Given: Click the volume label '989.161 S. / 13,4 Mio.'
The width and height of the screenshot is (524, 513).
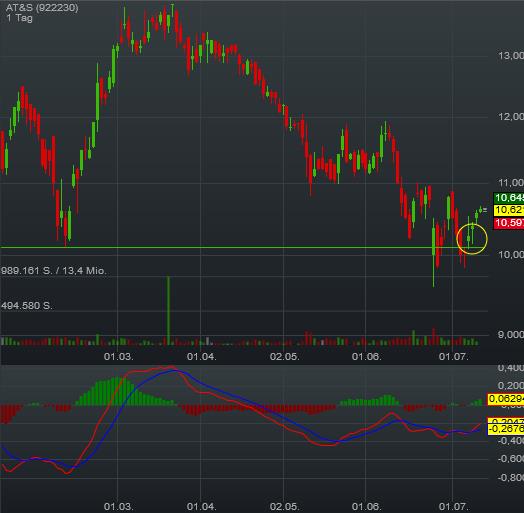Looking at the screenshot, I should (x=53, y=270).
